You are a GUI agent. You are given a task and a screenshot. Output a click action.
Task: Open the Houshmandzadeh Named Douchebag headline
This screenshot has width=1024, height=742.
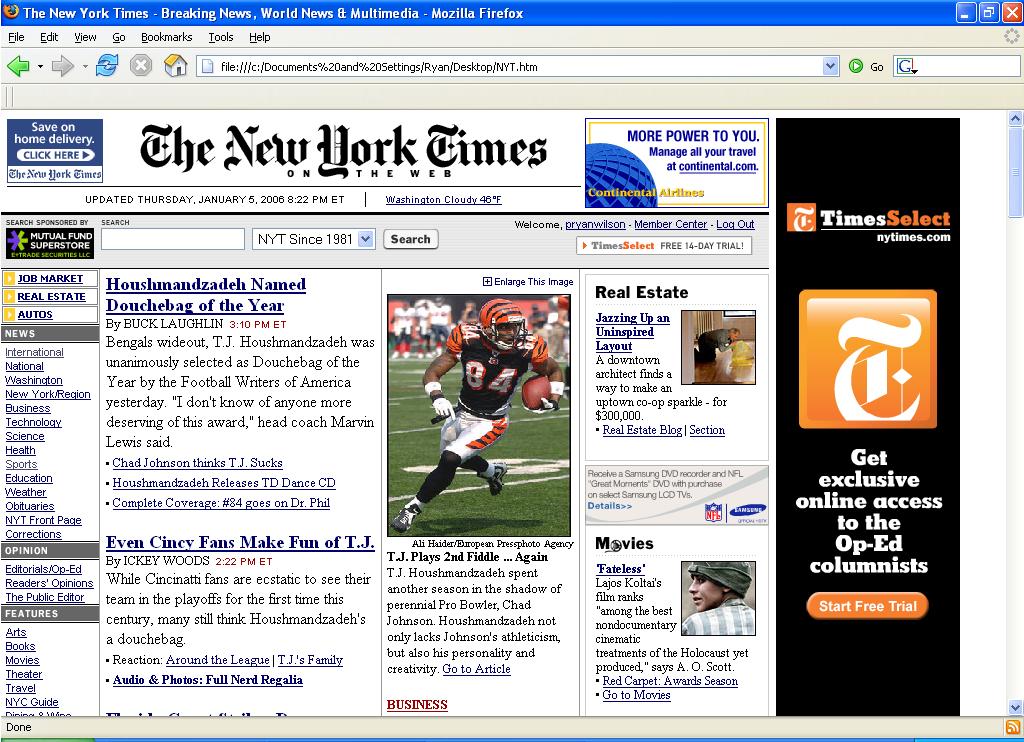[206, 295]
